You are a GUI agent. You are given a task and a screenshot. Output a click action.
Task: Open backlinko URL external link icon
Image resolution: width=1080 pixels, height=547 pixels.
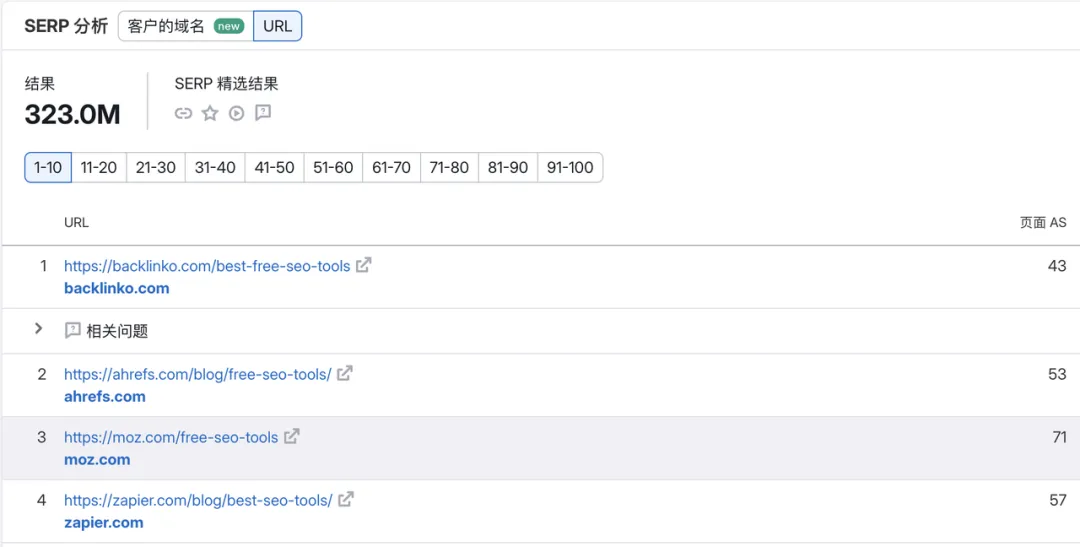pyautogui.click(x=364, y=265)
